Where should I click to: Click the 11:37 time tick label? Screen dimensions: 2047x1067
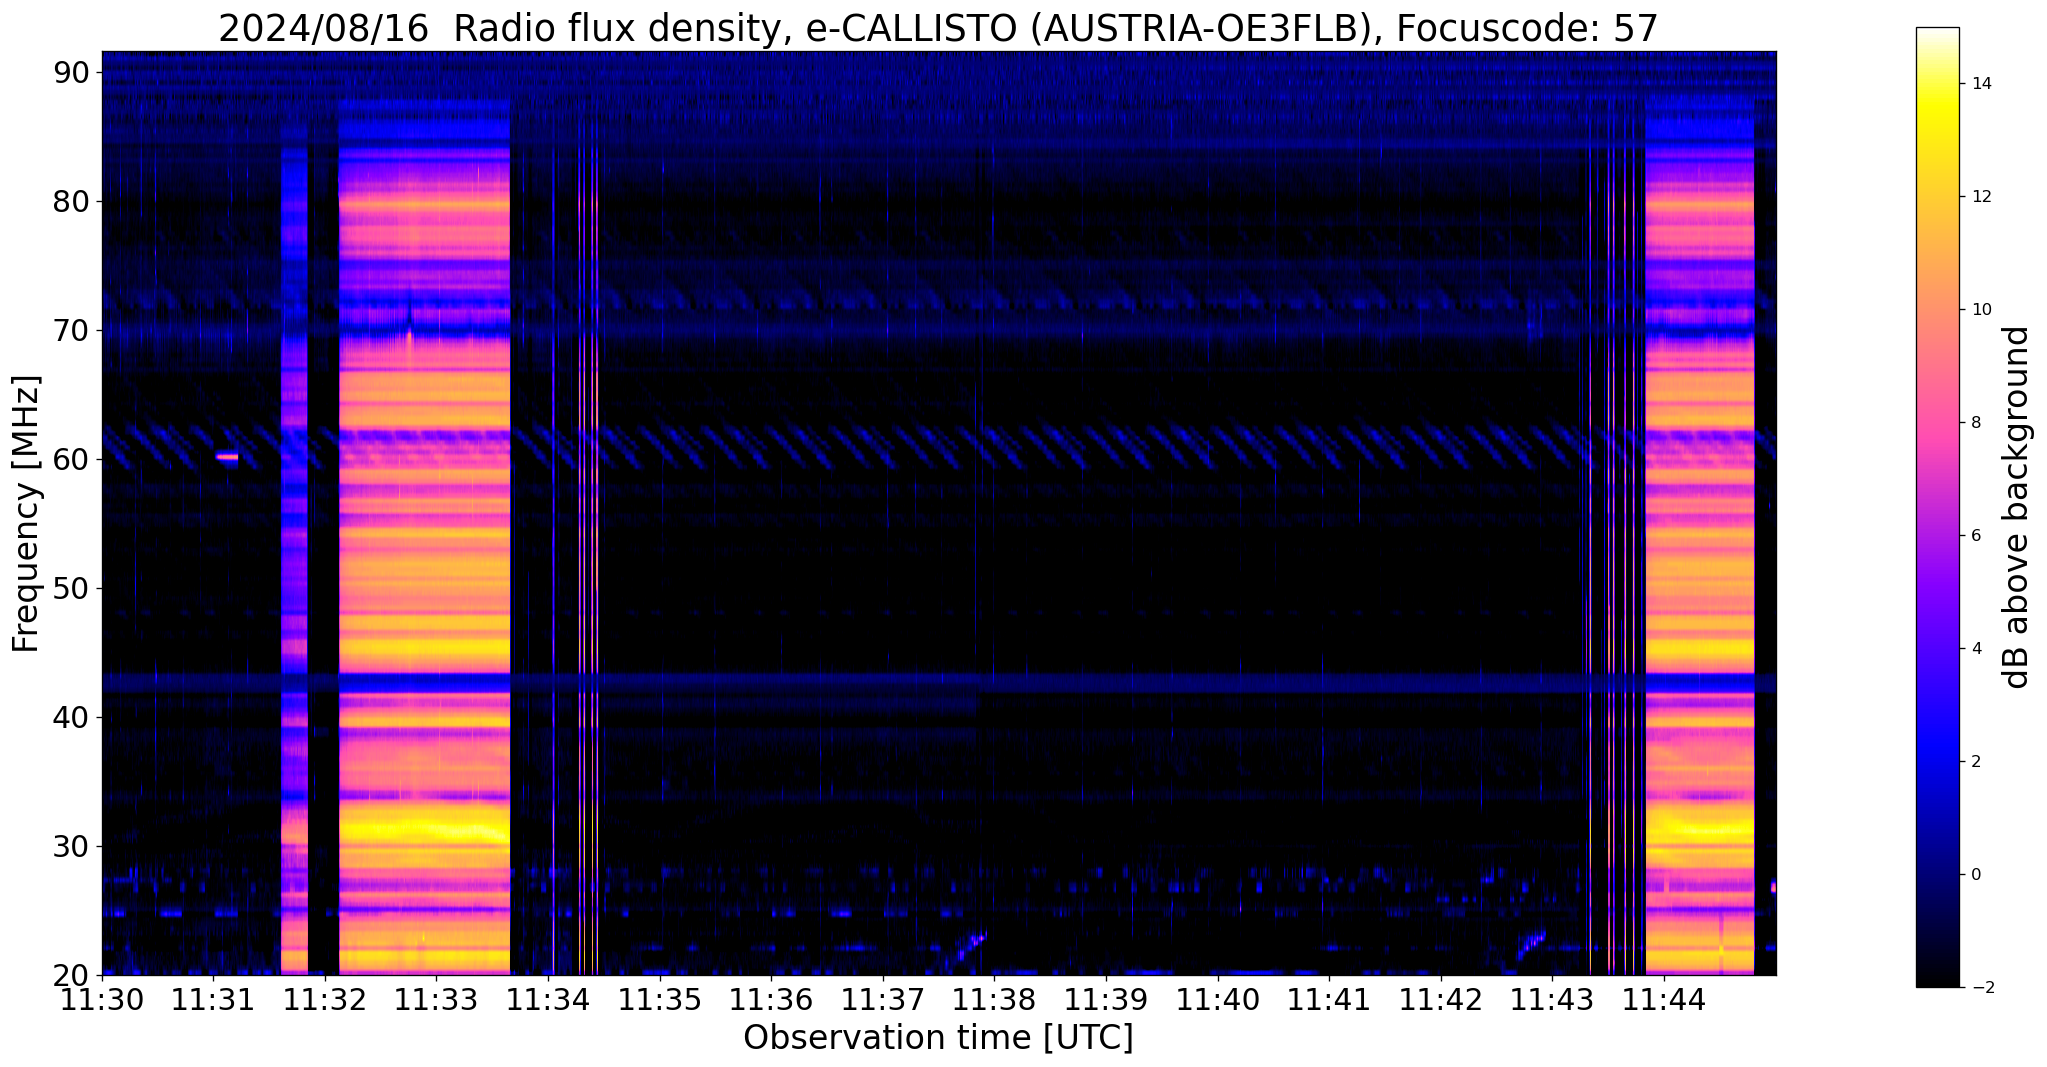(883, 1000)
